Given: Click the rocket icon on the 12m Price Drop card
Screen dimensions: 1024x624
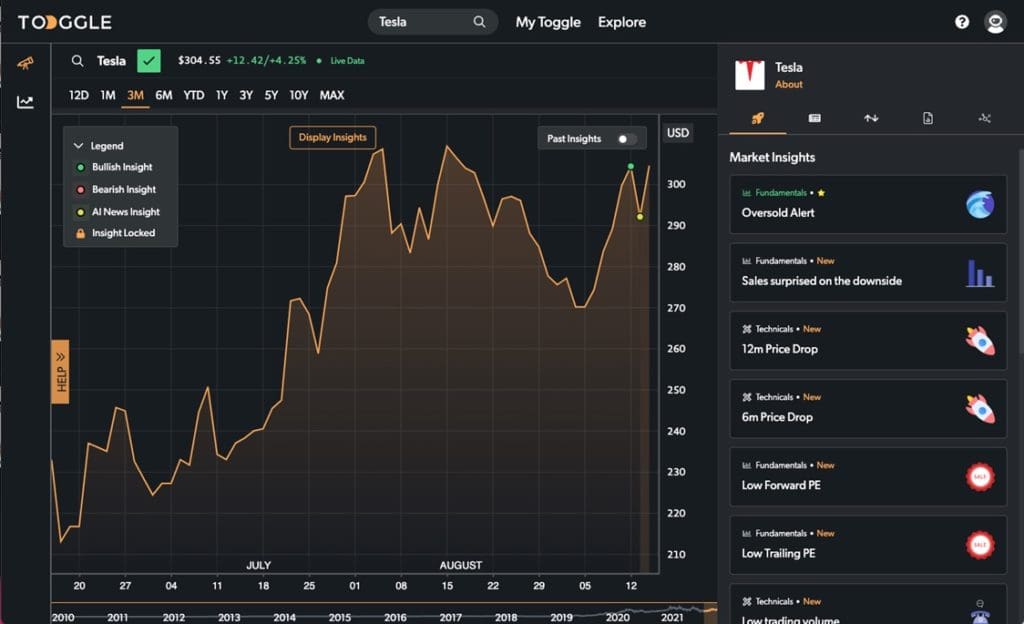Looking at the screenshot, I should (x=980, y=341).
